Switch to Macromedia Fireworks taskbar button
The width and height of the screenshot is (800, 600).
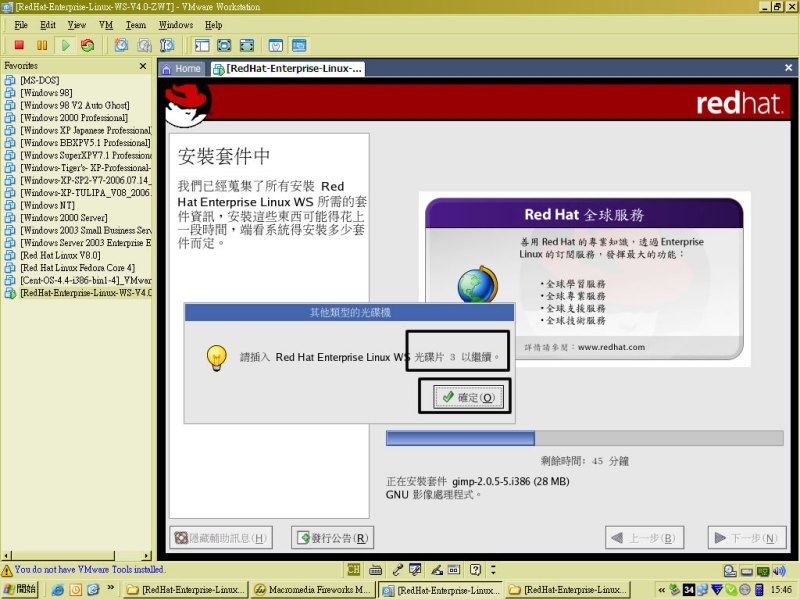tap(313, 590)
